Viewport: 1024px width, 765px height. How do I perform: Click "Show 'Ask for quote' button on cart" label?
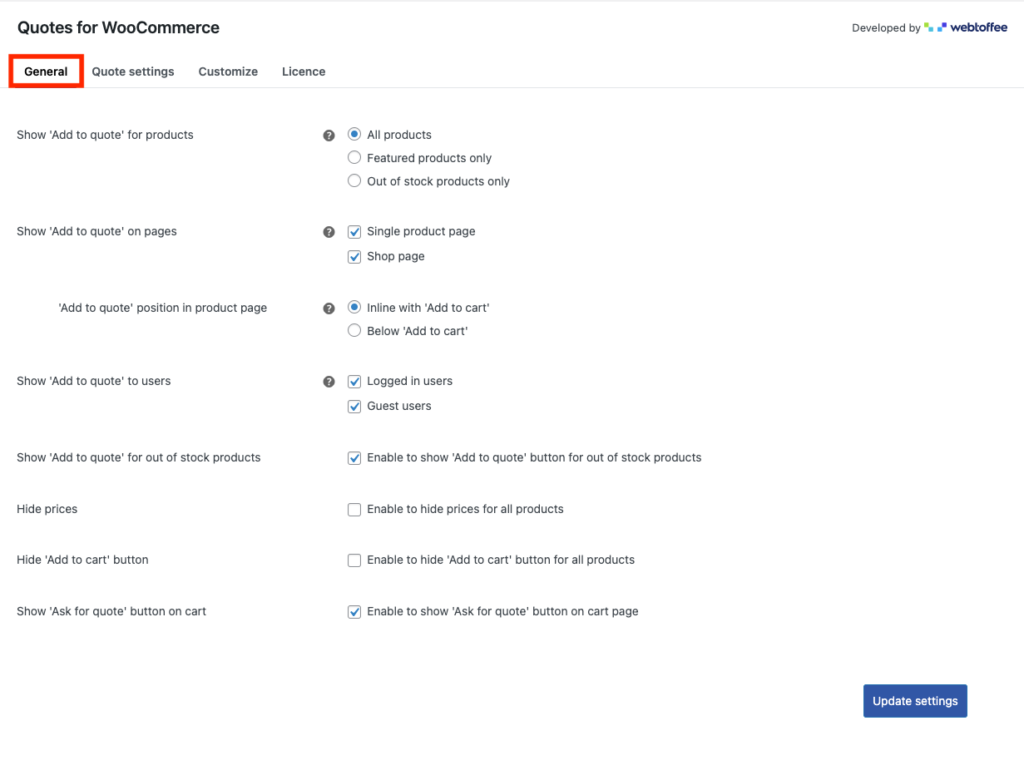click(x=111, y=611)
